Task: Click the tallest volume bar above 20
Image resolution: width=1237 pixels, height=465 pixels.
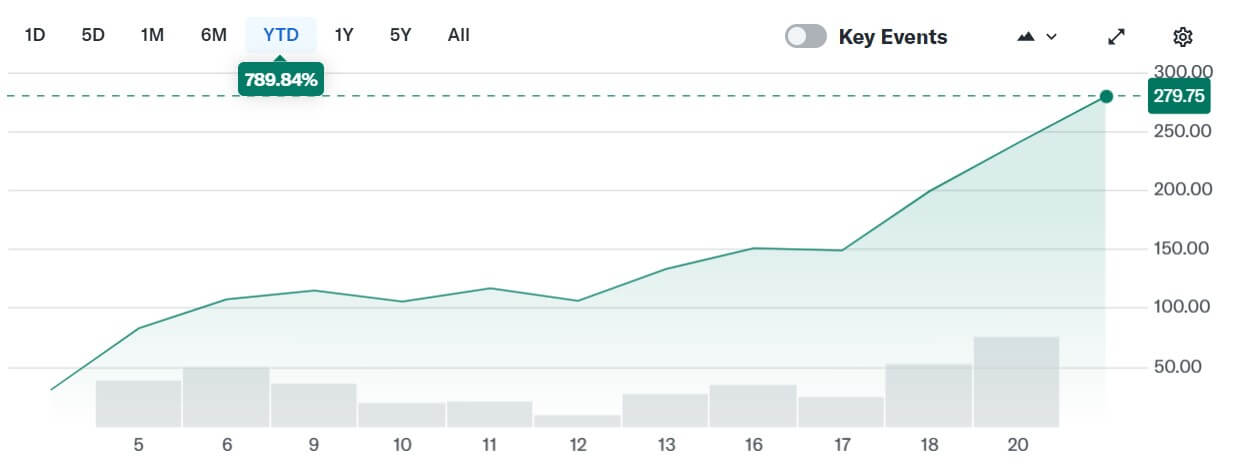Action: pos(1016,382)
